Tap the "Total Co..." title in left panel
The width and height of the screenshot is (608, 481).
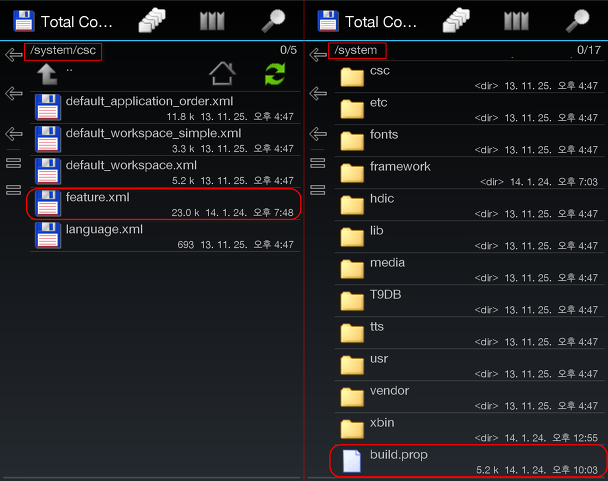(x=76, y=22)
